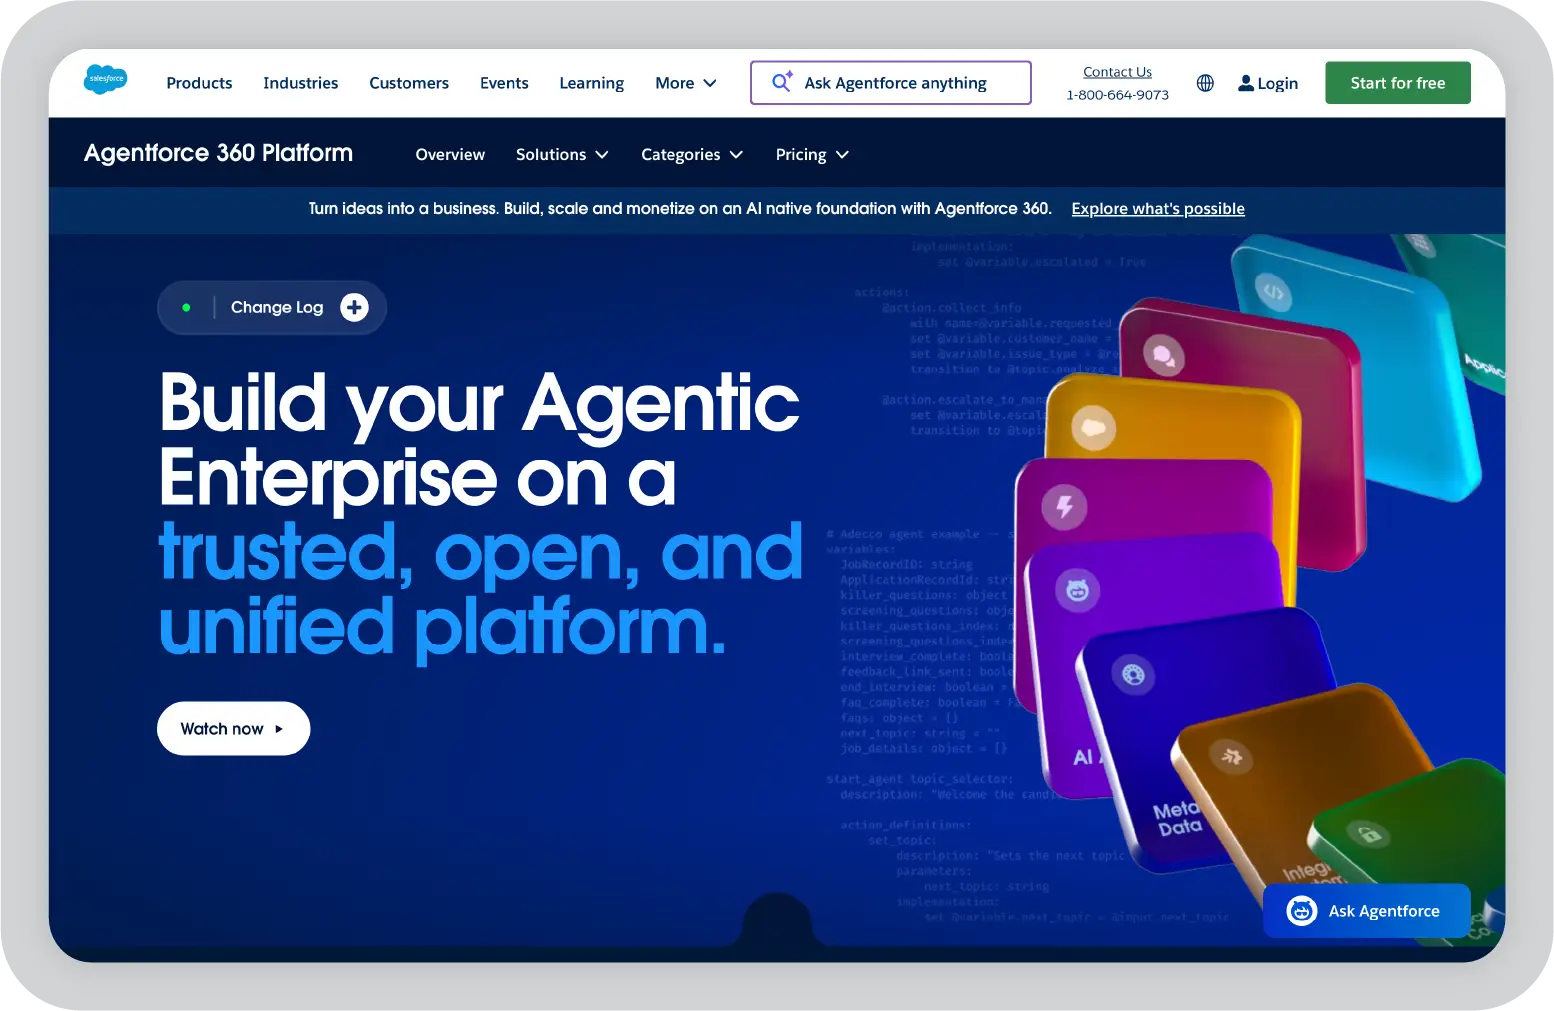Expand the Solutions dropdown
Image resolution: width=1554 pixels, height=1011 pixels.
[562, 154]
